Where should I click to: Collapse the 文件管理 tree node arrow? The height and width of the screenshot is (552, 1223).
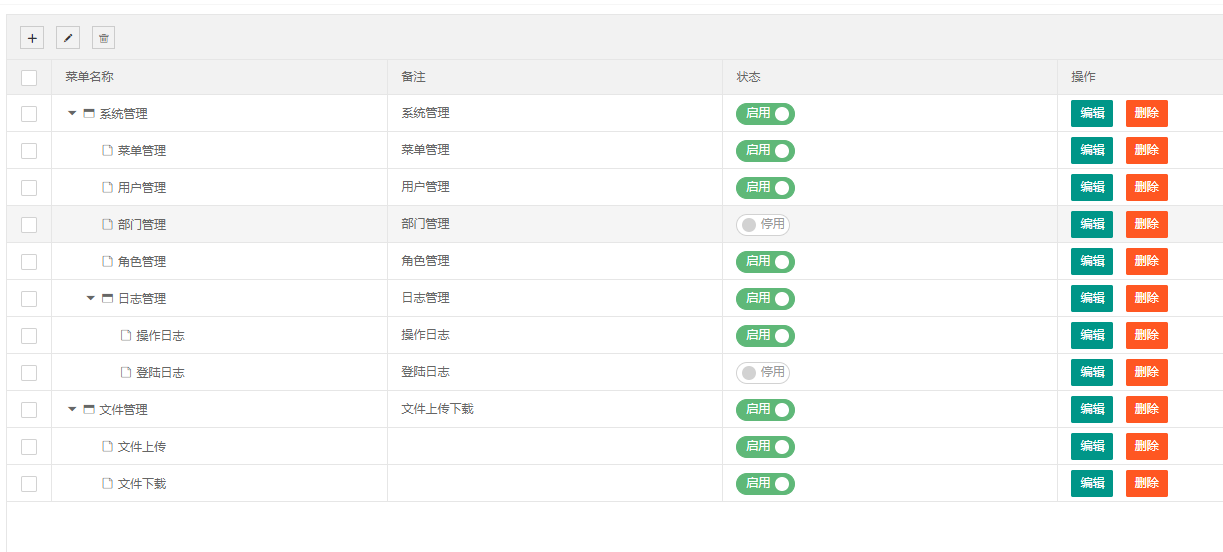72,410
